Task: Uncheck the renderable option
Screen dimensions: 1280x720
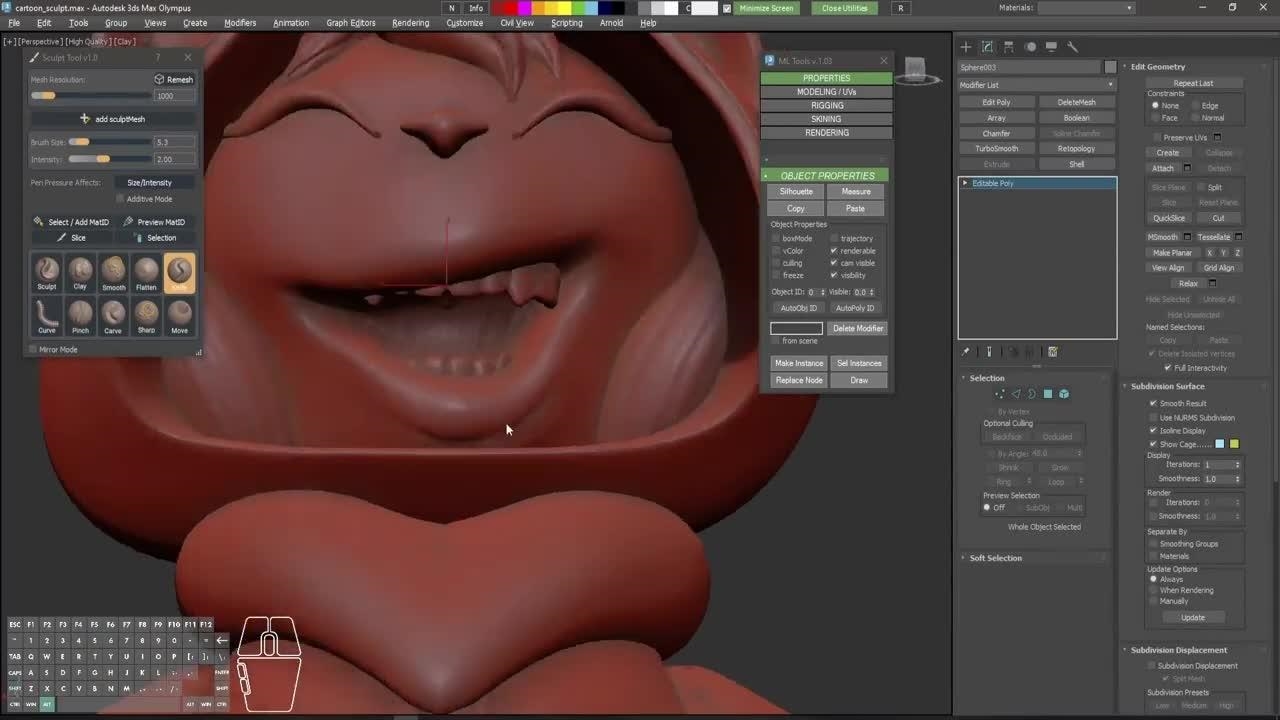Action: pyautogui.click(x=834, y=251)
